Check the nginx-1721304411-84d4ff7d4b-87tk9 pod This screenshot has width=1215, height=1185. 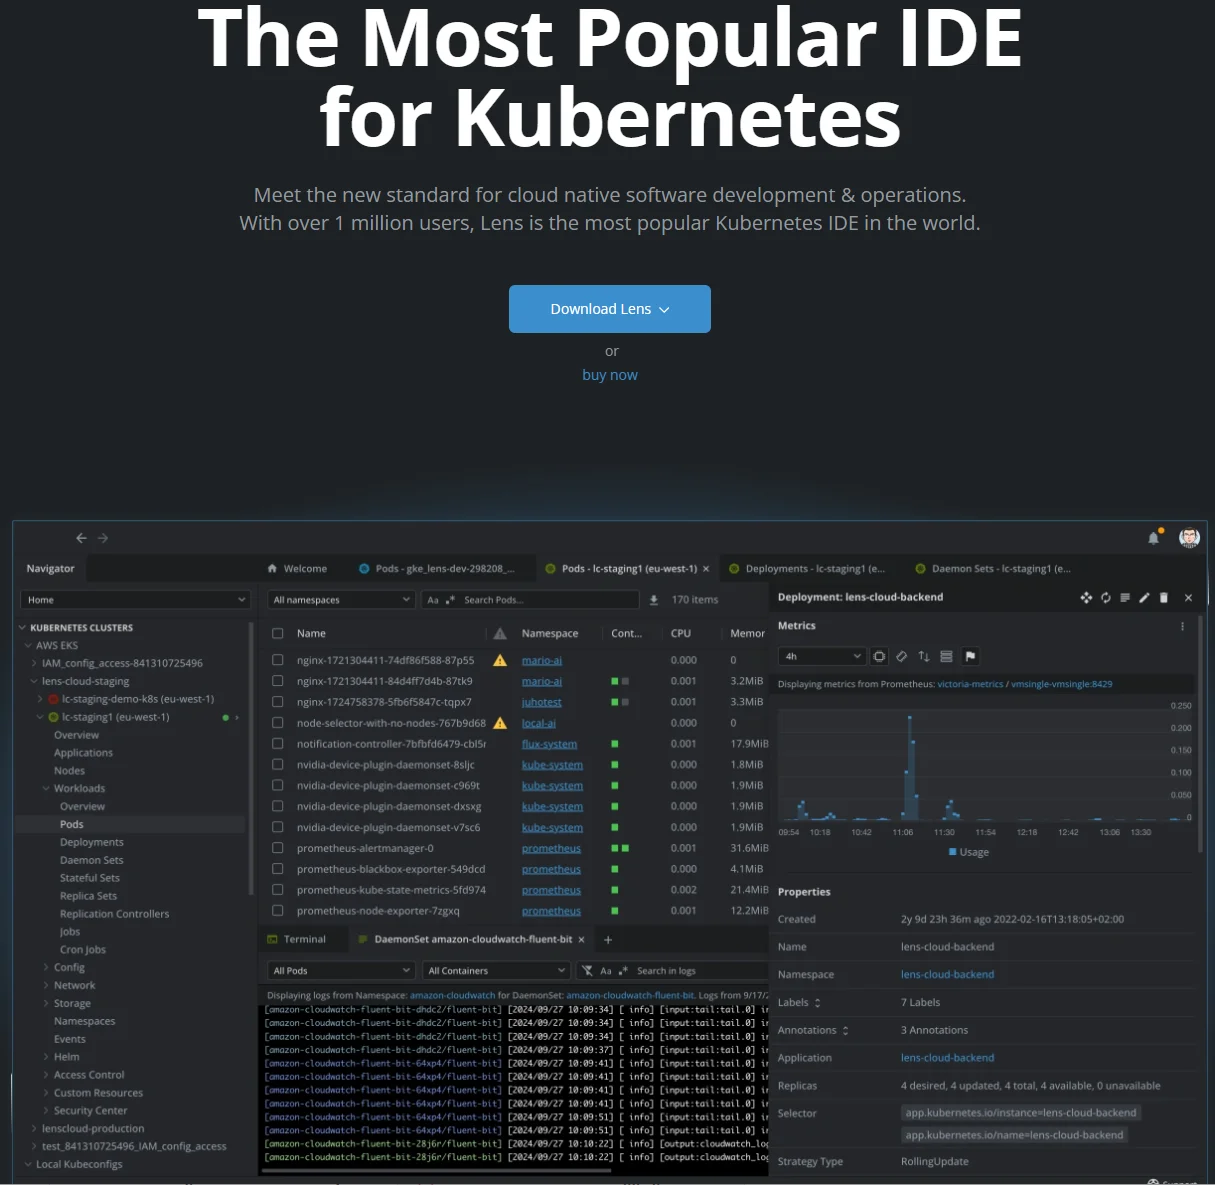[278, 682]
